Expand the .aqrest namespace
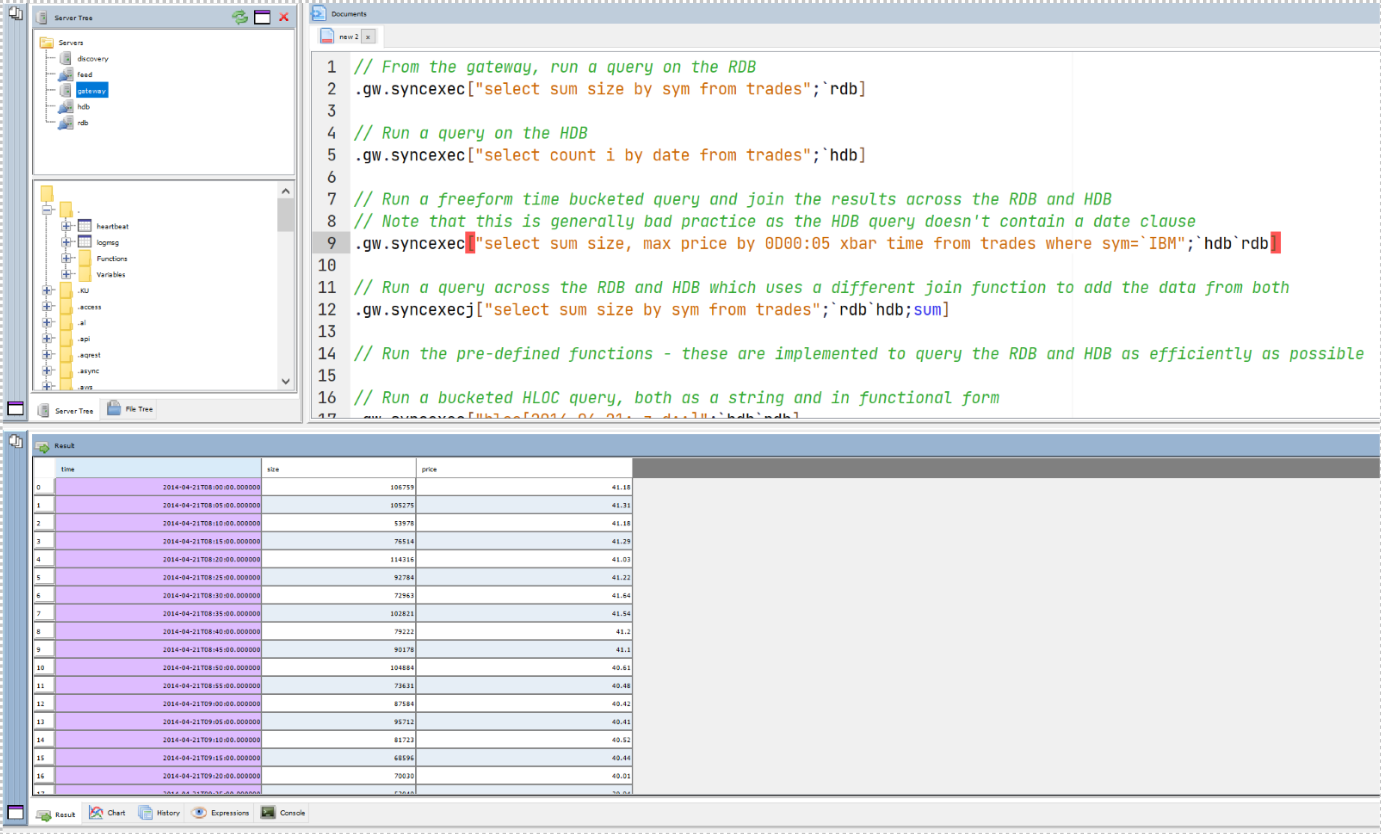Viewport: 1381px width, 834px height. tap(47, 355)
